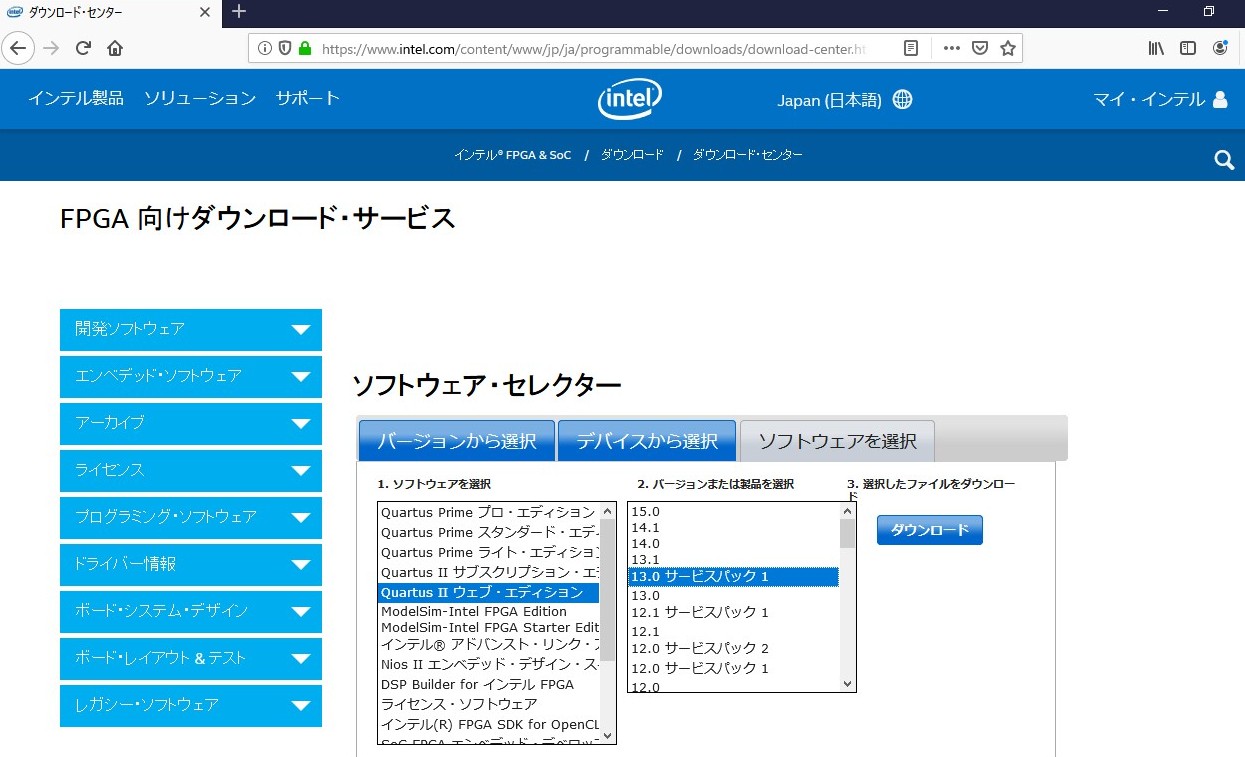This screenshot has height=757, width=1245.
Task: Open the browser home page
Action: click(115, 48)
